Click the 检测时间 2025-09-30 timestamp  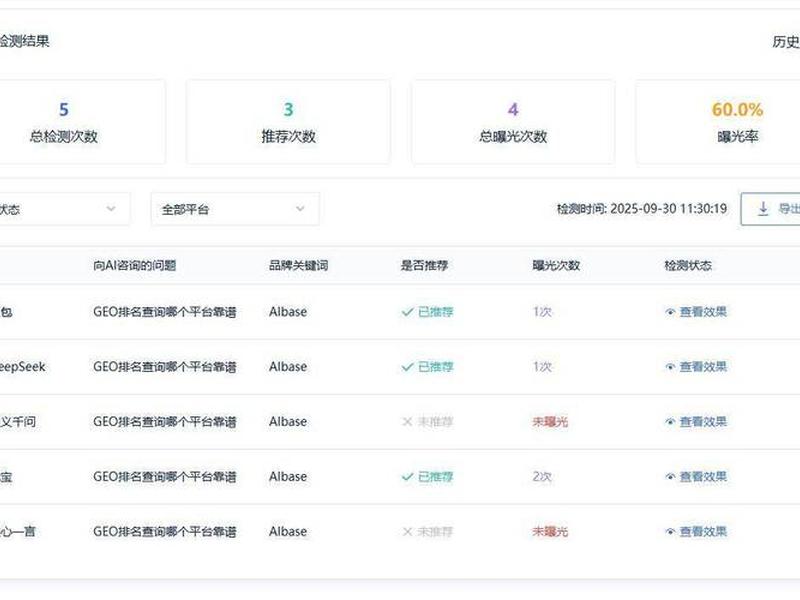pos(642,209)
